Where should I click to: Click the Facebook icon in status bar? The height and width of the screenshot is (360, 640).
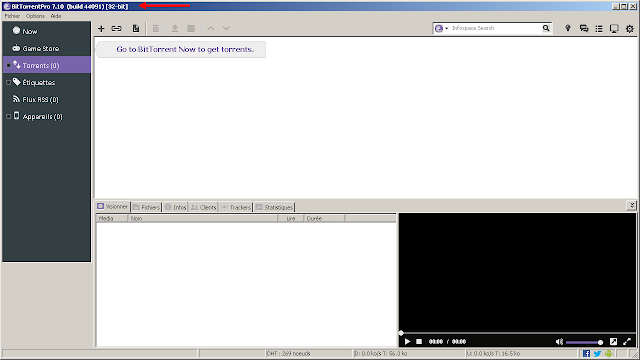[x=586, y=353]
